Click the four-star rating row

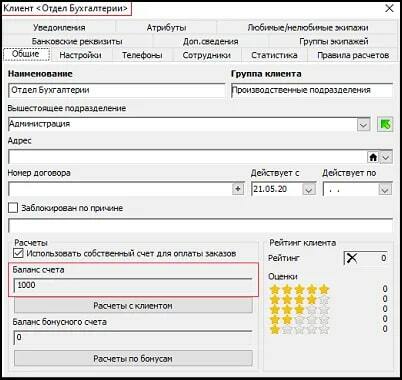(x=299, y=299)
